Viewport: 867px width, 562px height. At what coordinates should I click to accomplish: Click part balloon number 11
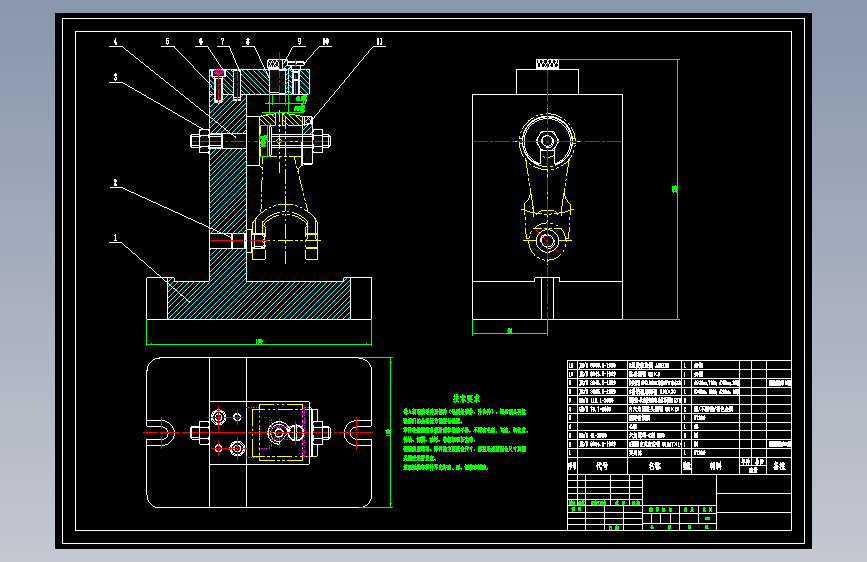click(380, 42)
